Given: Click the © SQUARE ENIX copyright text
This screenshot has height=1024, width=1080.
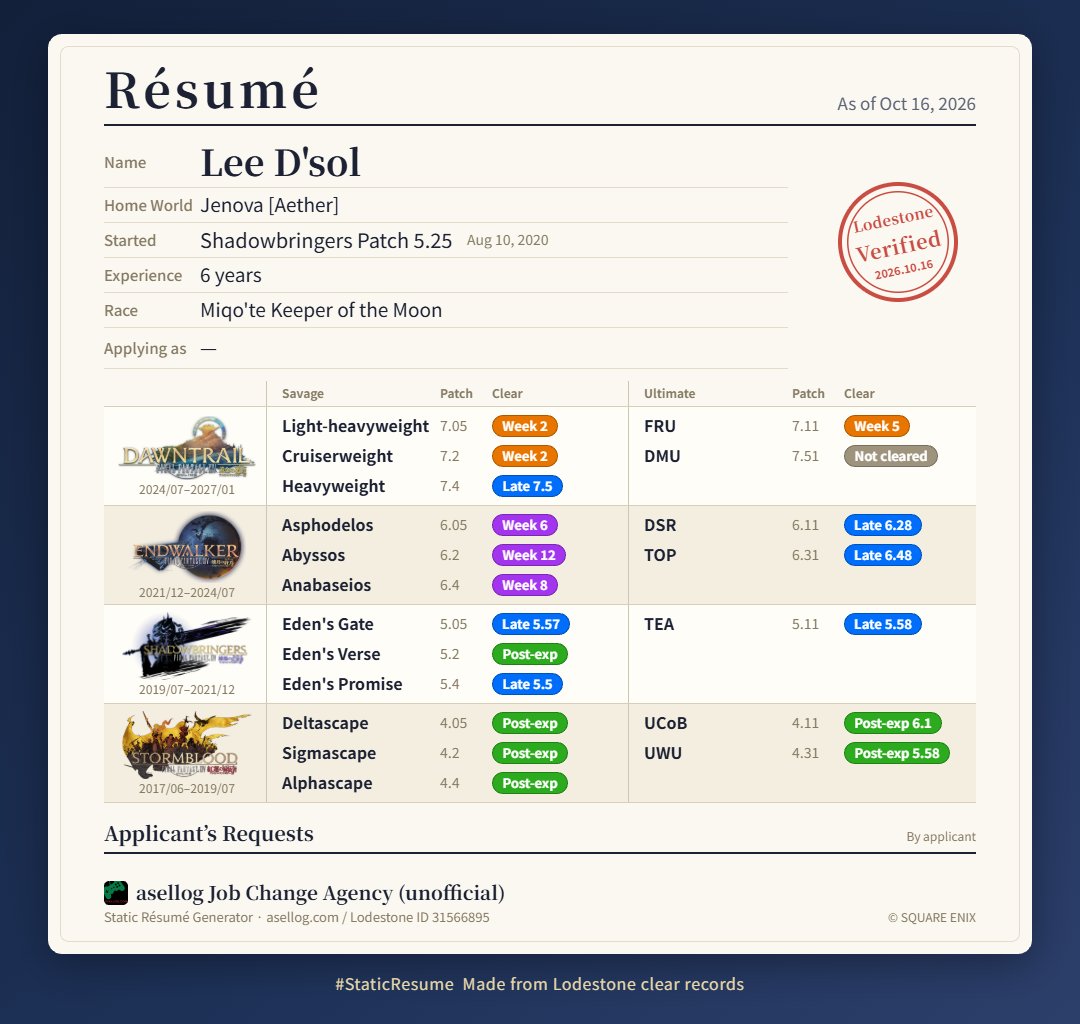Looking at the screenshot, I should point(932,918).
